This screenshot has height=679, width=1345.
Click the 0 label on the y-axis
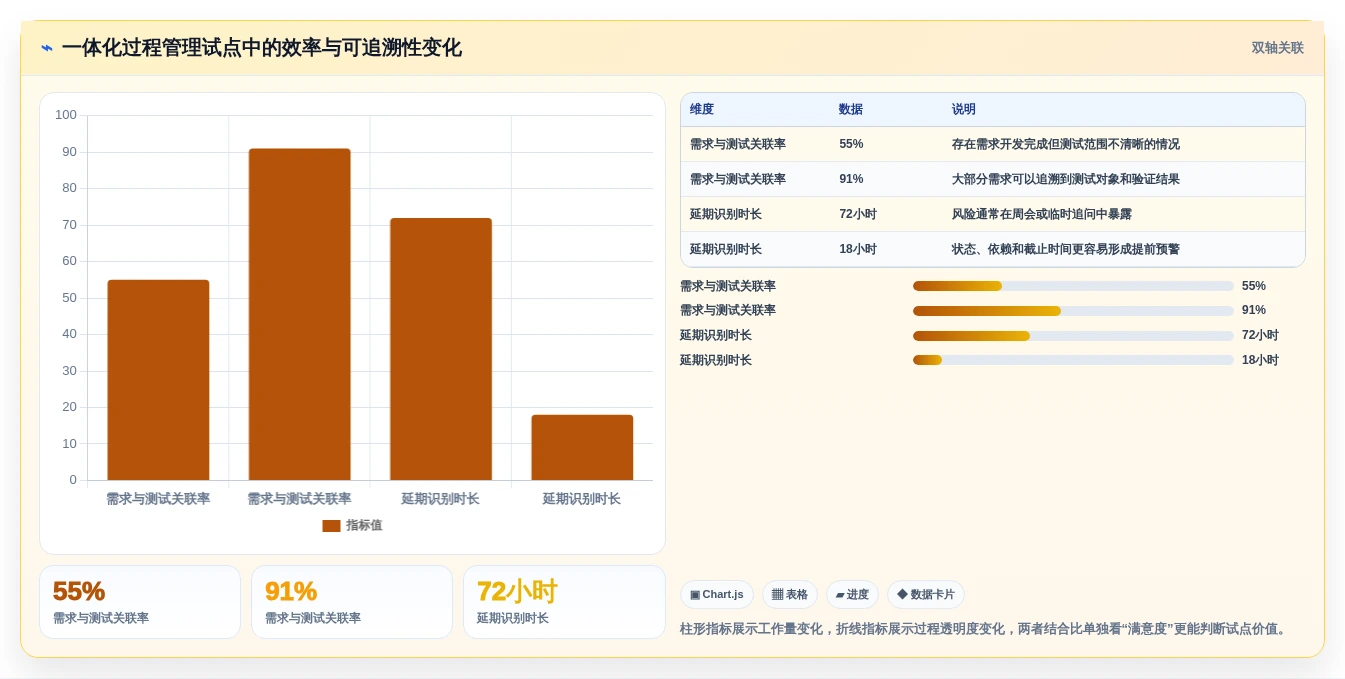(73, 480)
